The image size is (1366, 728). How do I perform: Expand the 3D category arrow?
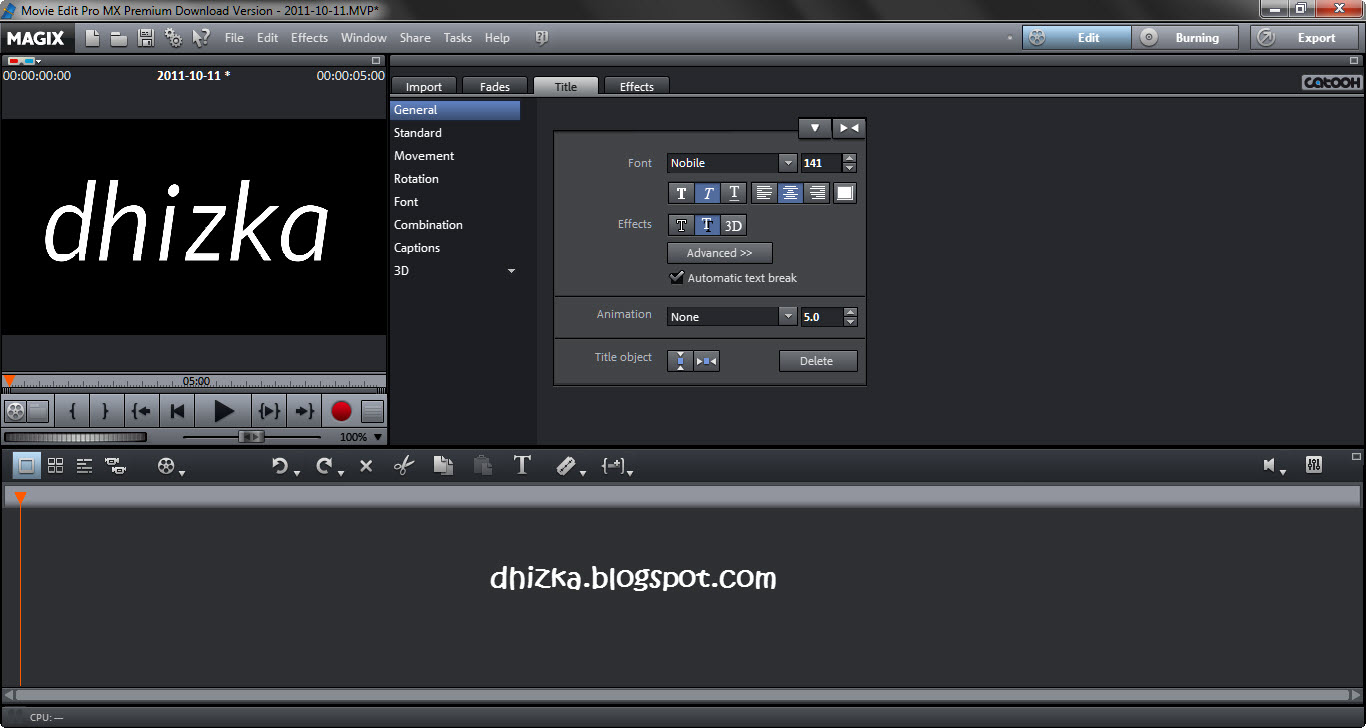coord(511,271)
